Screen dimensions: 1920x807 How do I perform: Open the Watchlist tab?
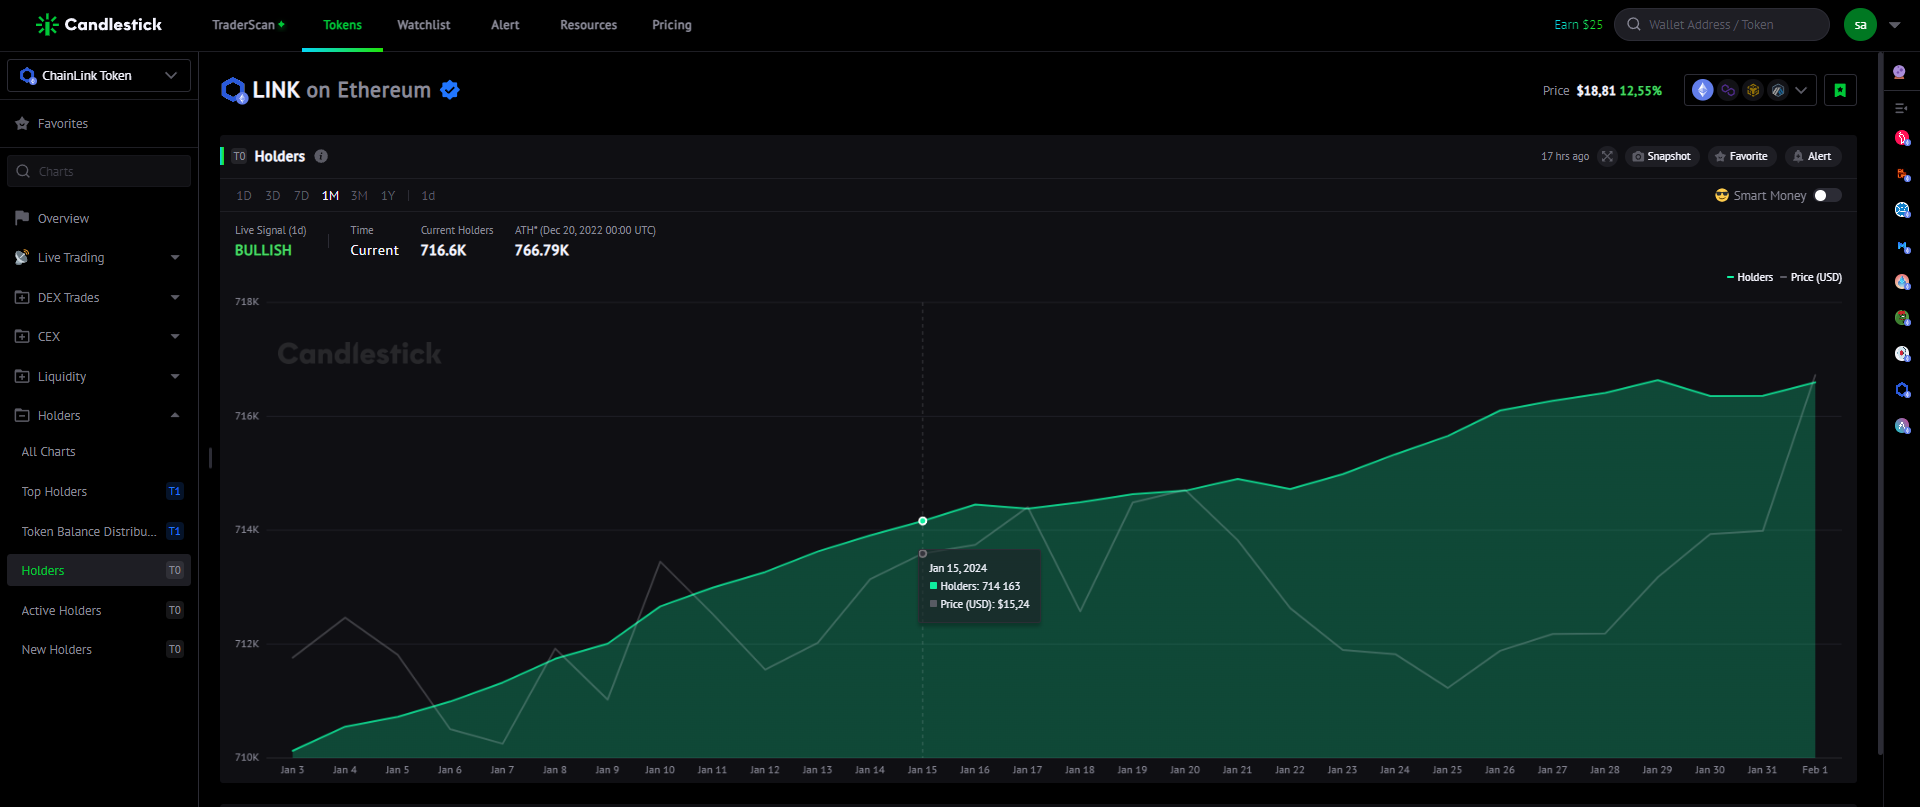tap(424, 25)
